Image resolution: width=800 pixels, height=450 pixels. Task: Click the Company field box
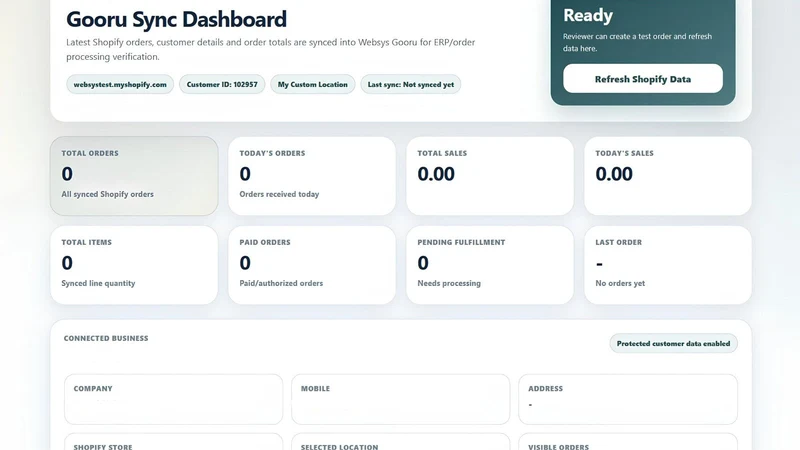pyautogui.click(x=173, y=399)
